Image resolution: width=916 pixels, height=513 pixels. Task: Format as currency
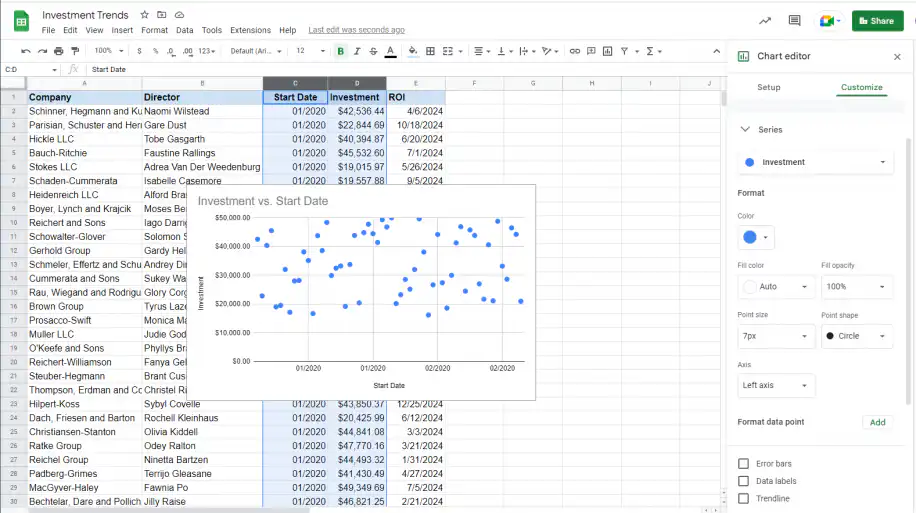tap(139, 51)
